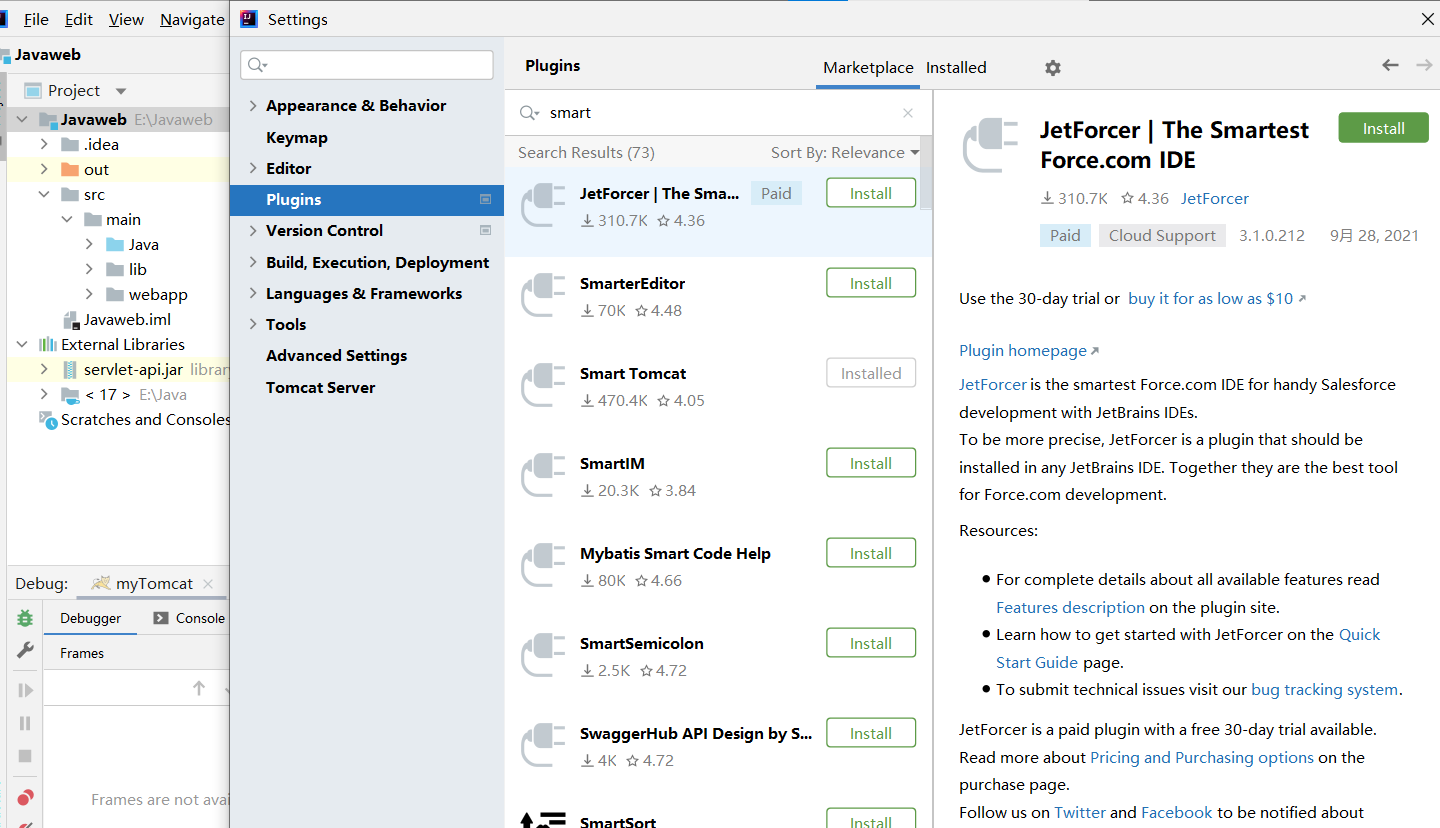The image size is (1440, 828).
Task: Open the Plugin homepage link
Action: point(1029,351)
